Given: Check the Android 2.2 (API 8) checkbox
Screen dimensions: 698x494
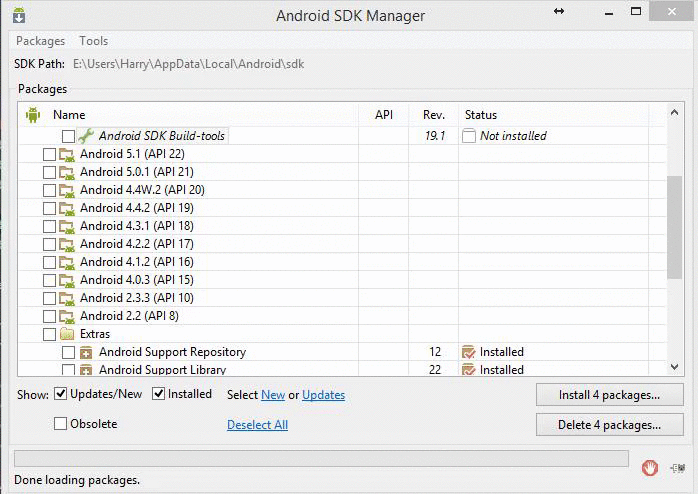Looking at the screenshot, I should point(49,316).
